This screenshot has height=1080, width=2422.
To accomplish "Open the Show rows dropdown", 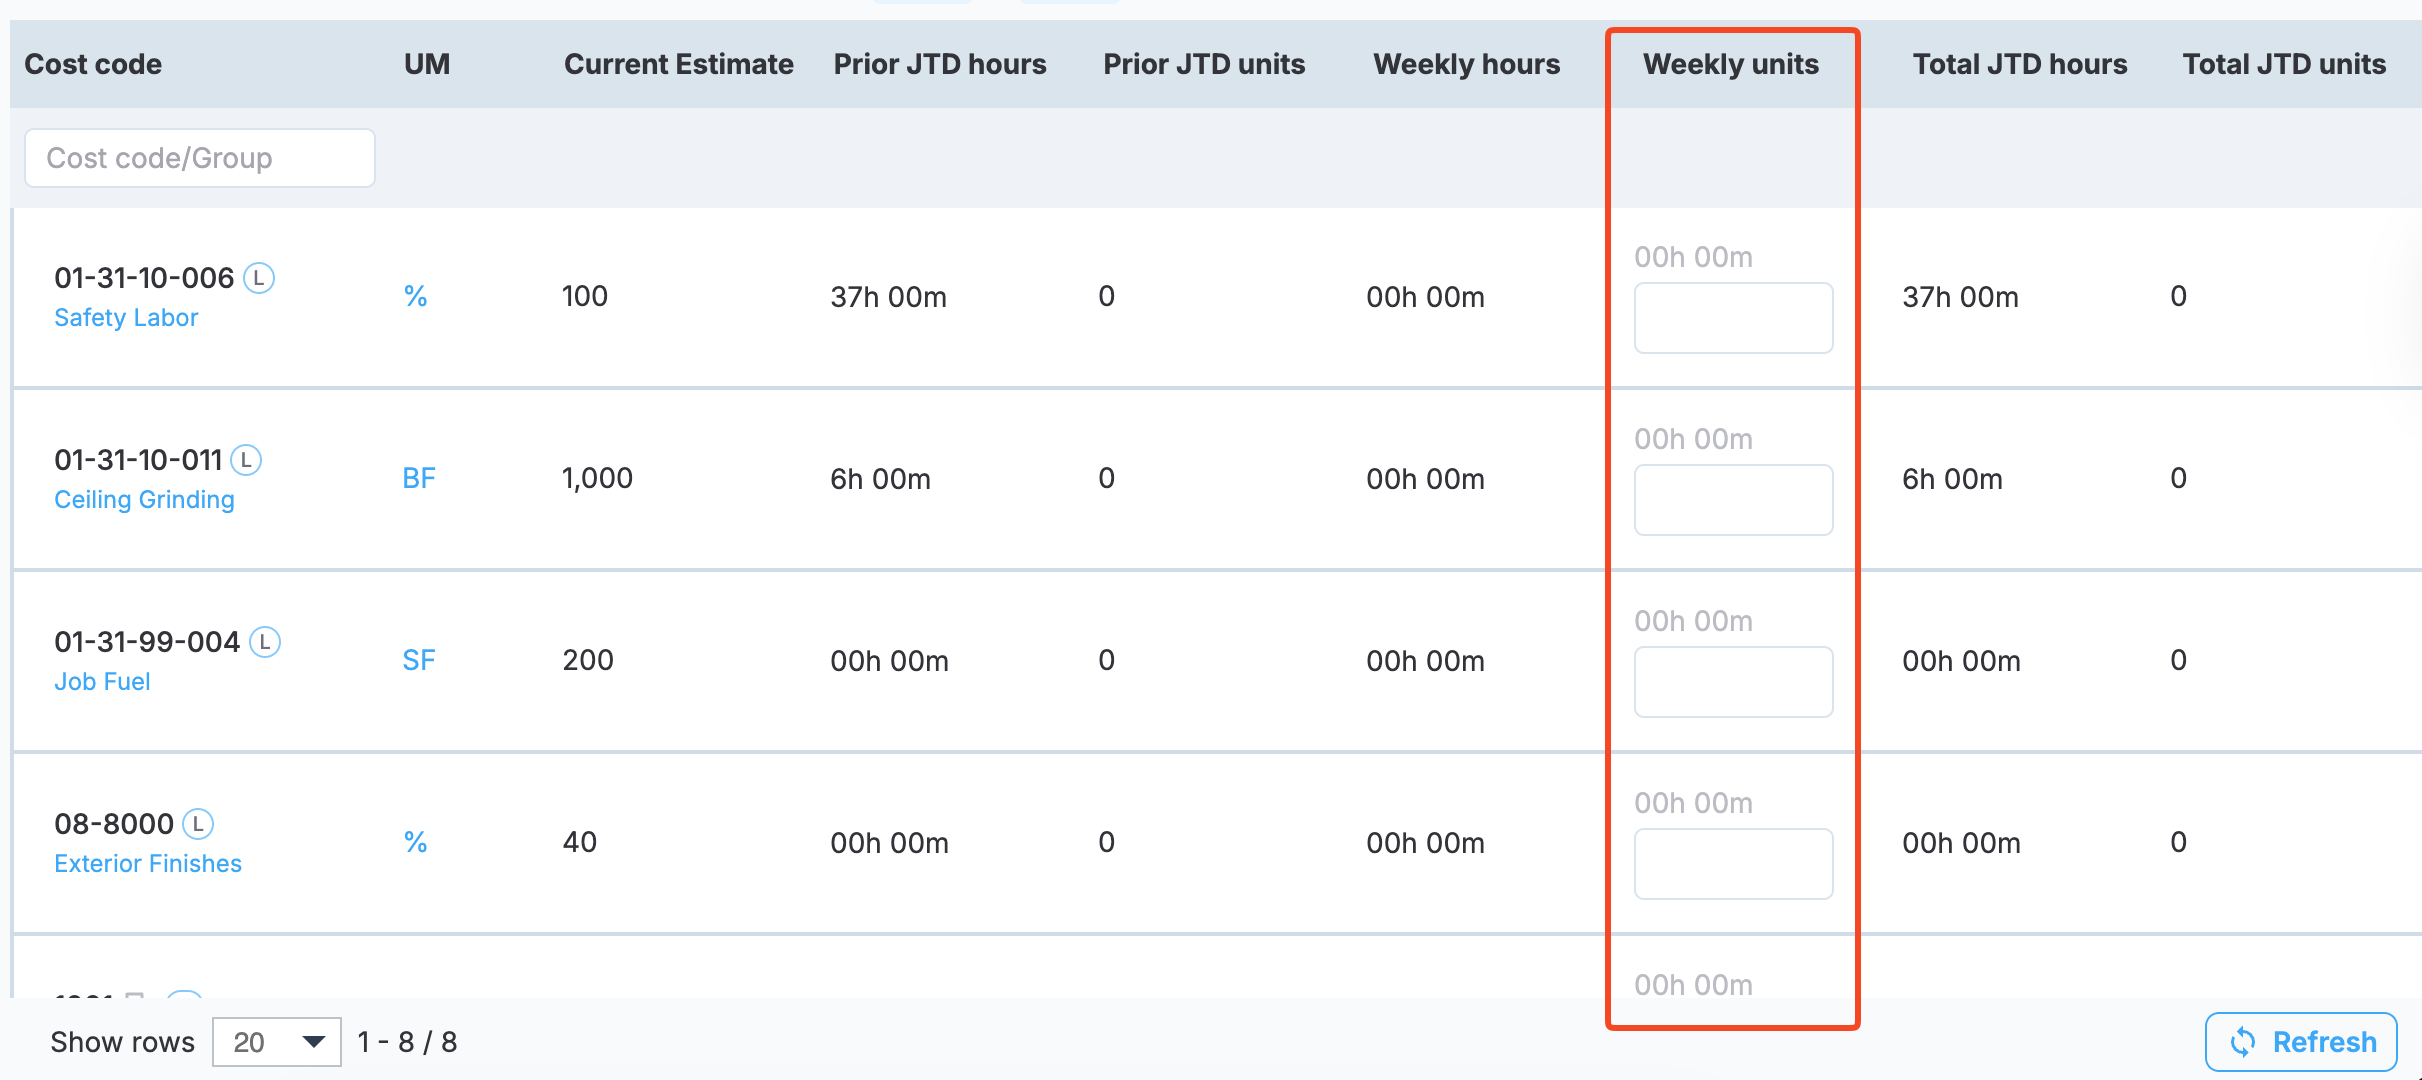I will pyautogui.click(x=276, y=1042).
